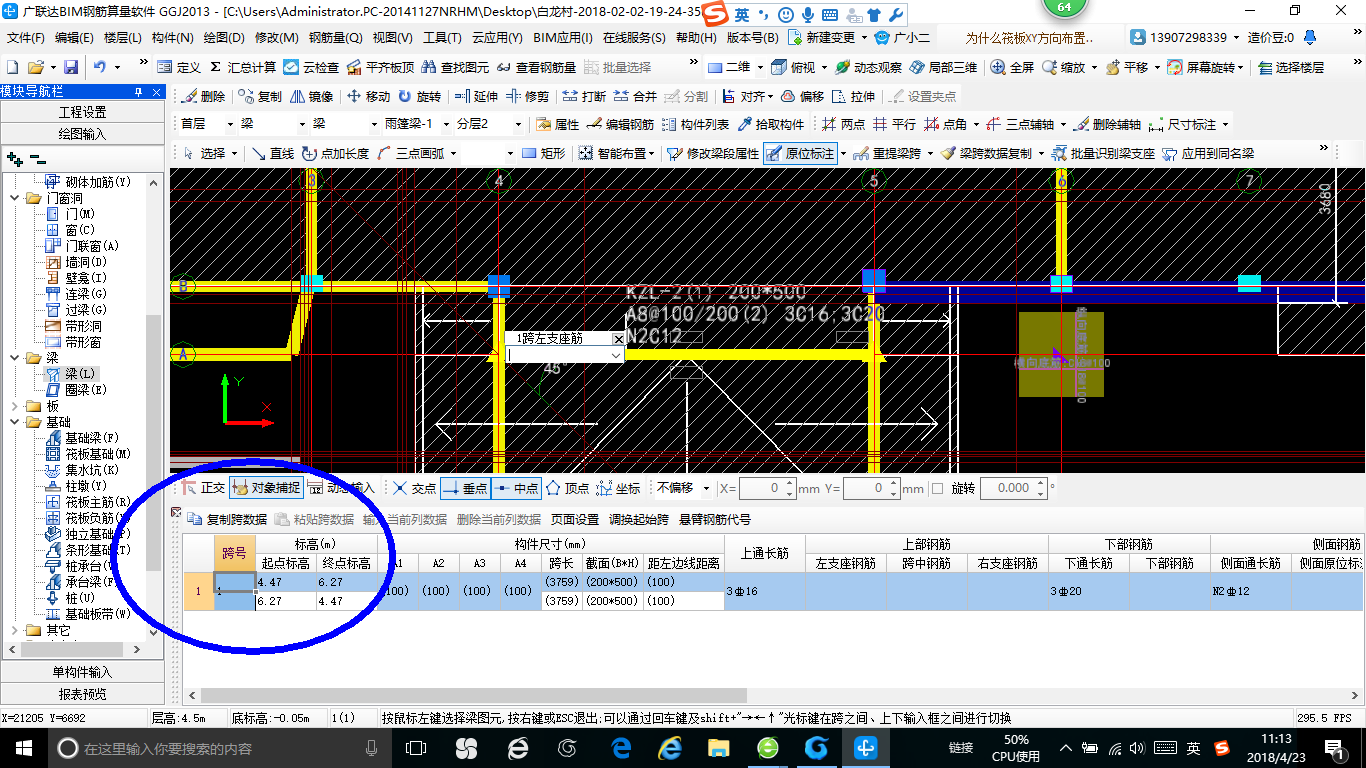Click 单构件输入 navigation button

tap(82, 672)
